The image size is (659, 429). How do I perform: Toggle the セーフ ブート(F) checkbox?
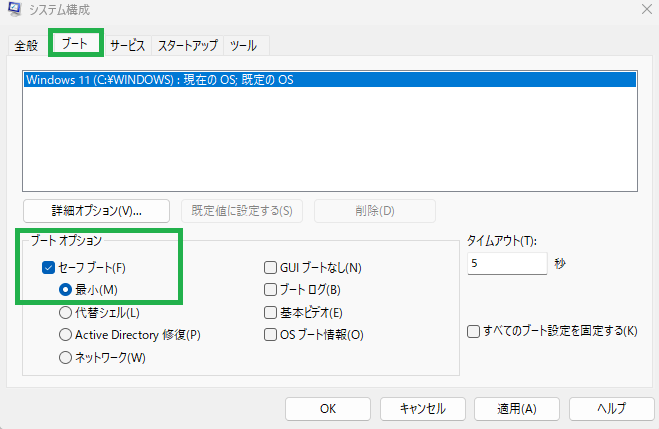tap(48, 268)
